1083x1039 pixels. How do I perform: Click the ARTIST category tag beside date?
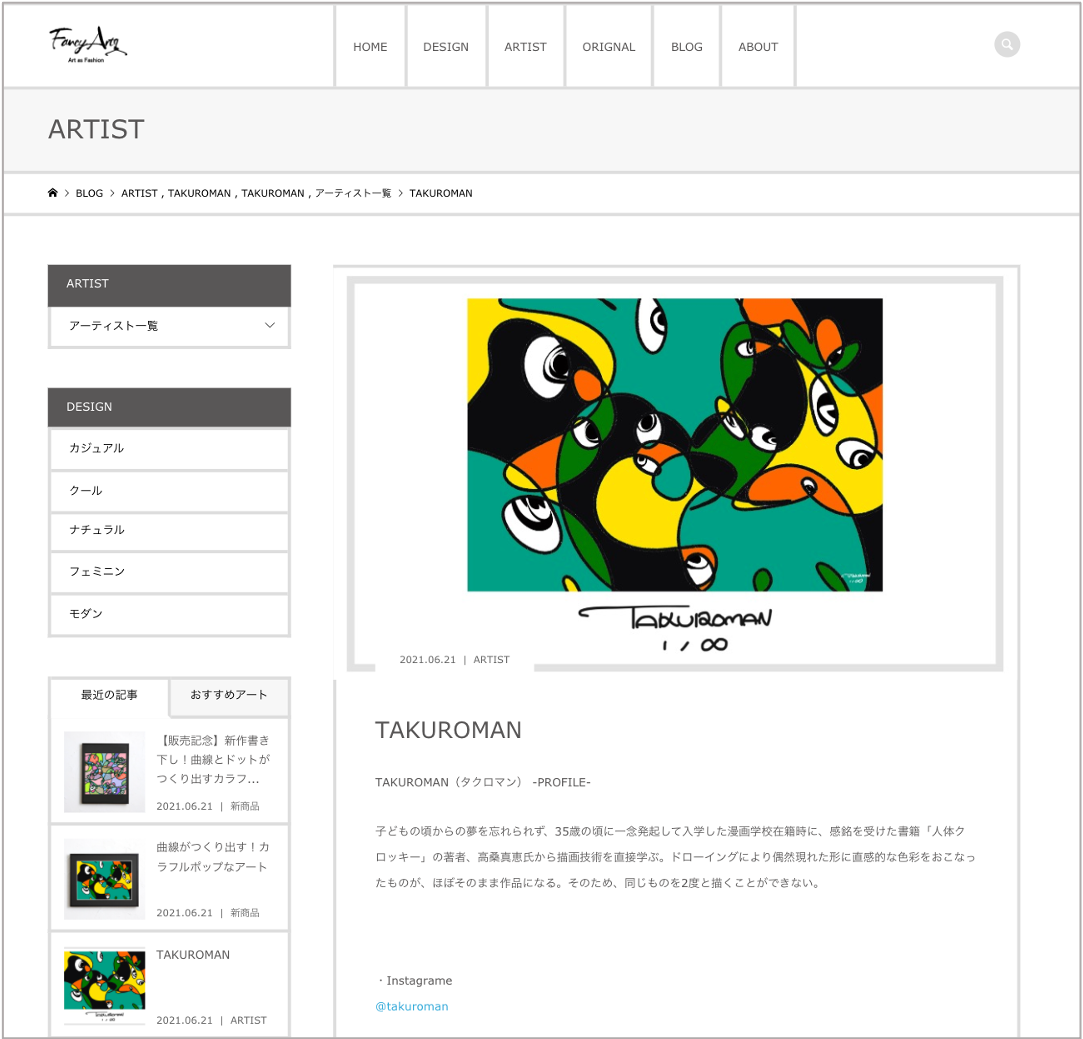point(491,660)
